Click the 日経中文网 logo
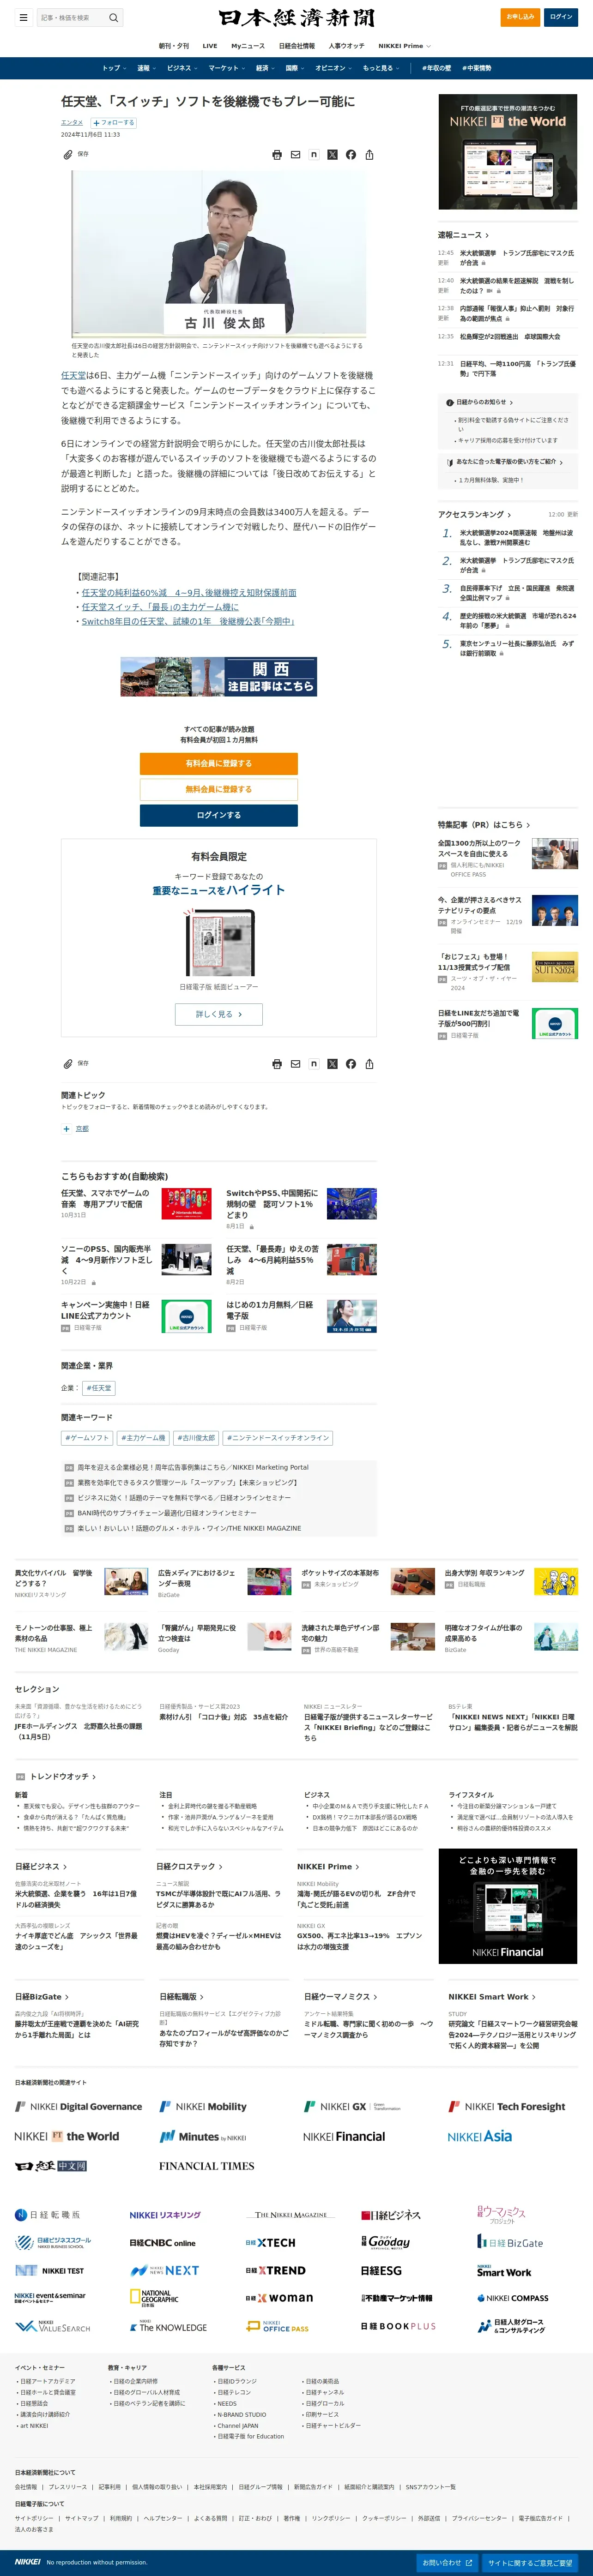Image resolution: width=593 pixels, height=2576 pixels. [51, 2166]
